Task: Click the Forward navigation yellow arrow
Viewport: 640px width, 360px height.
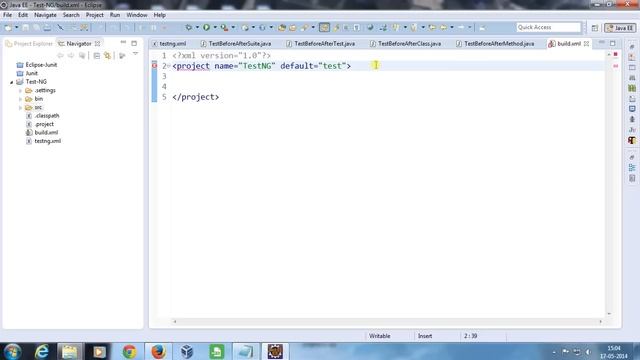Action: click(461, 27)
